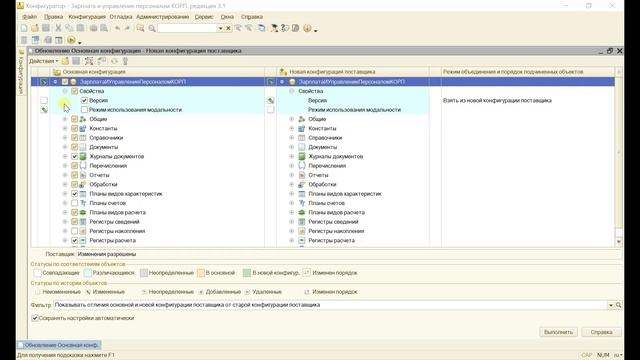Open the Фильтр dropdown arrow

[x=611, y=305]
